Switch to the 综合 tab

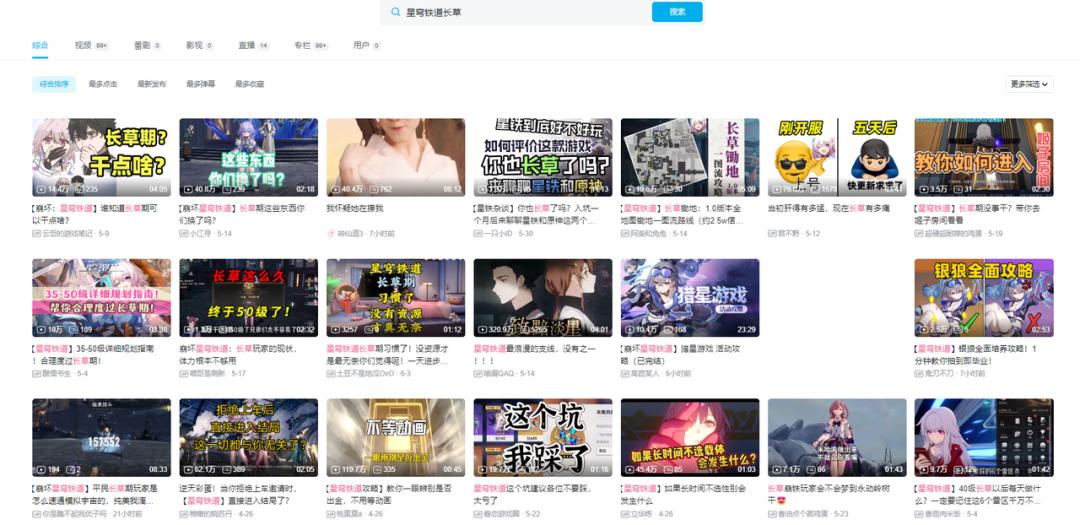(x=40, y=45)
